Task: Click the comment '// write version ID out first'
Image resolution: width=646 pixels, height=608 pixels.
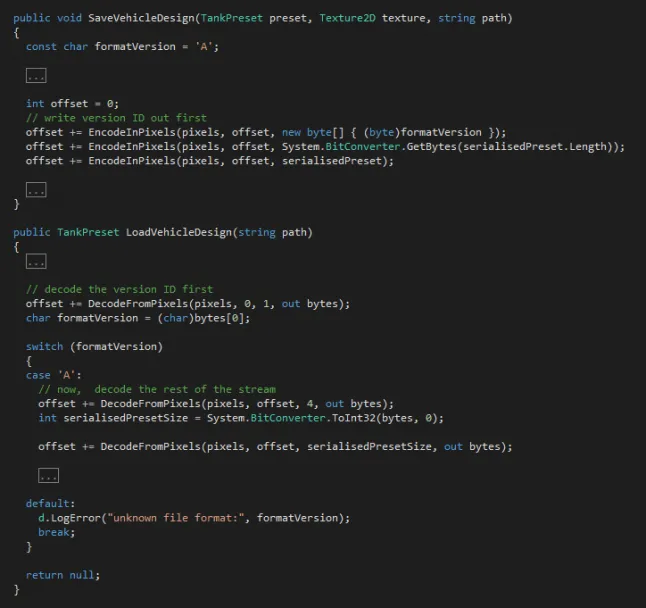Action: (116, 118)
